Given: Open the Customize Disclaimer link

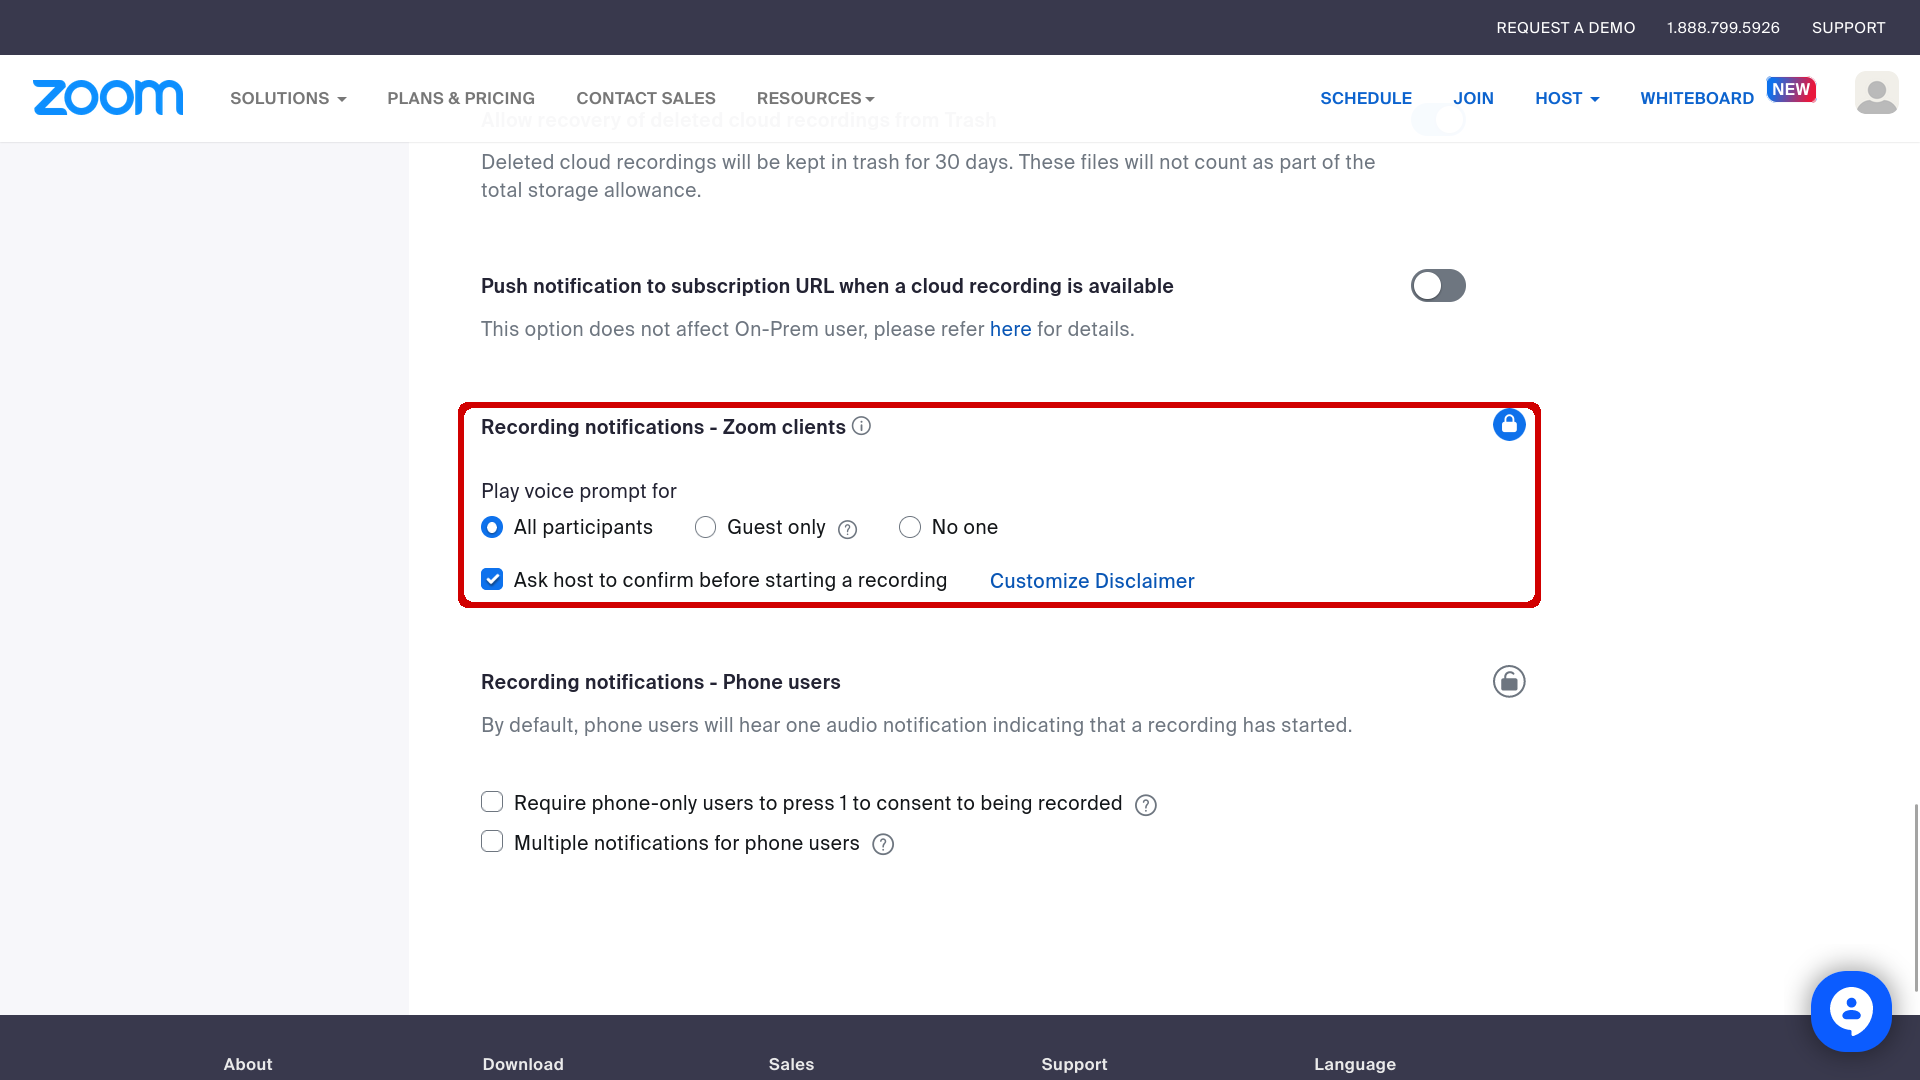Looking at the screenshot, I should (1092, 581).
